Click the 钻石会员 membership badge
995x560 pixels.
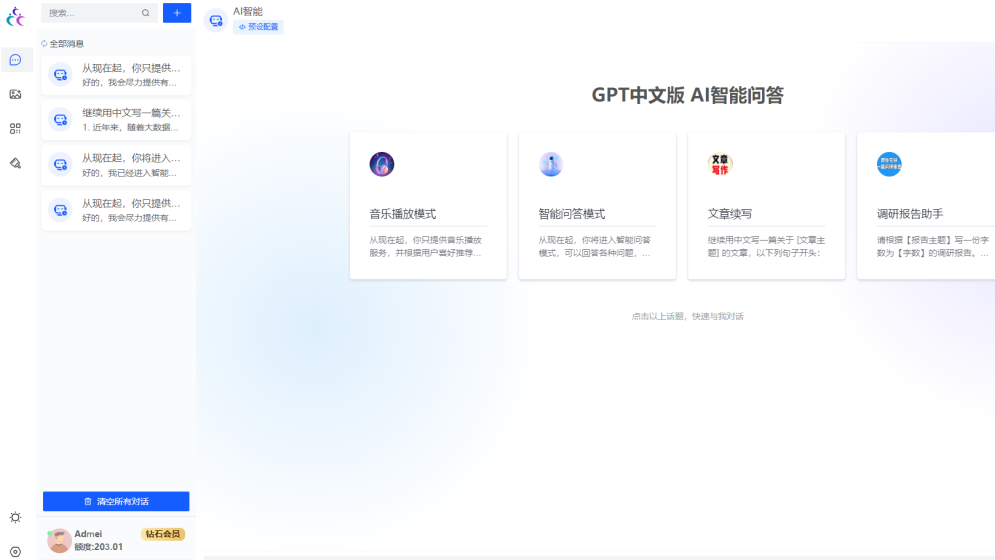point(162,534)
